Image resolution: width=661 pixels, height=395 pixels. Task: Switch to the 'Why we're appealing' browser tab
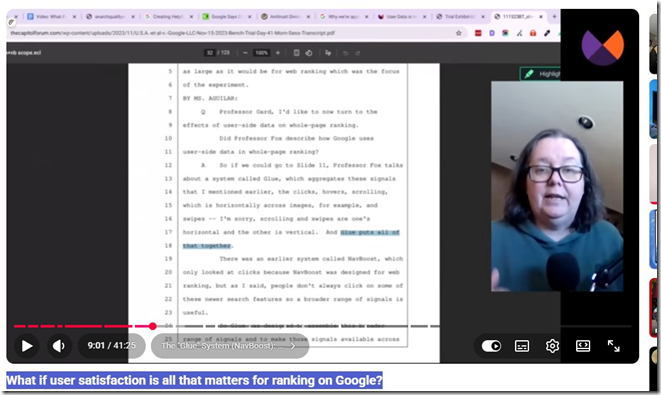pos(343,16)
